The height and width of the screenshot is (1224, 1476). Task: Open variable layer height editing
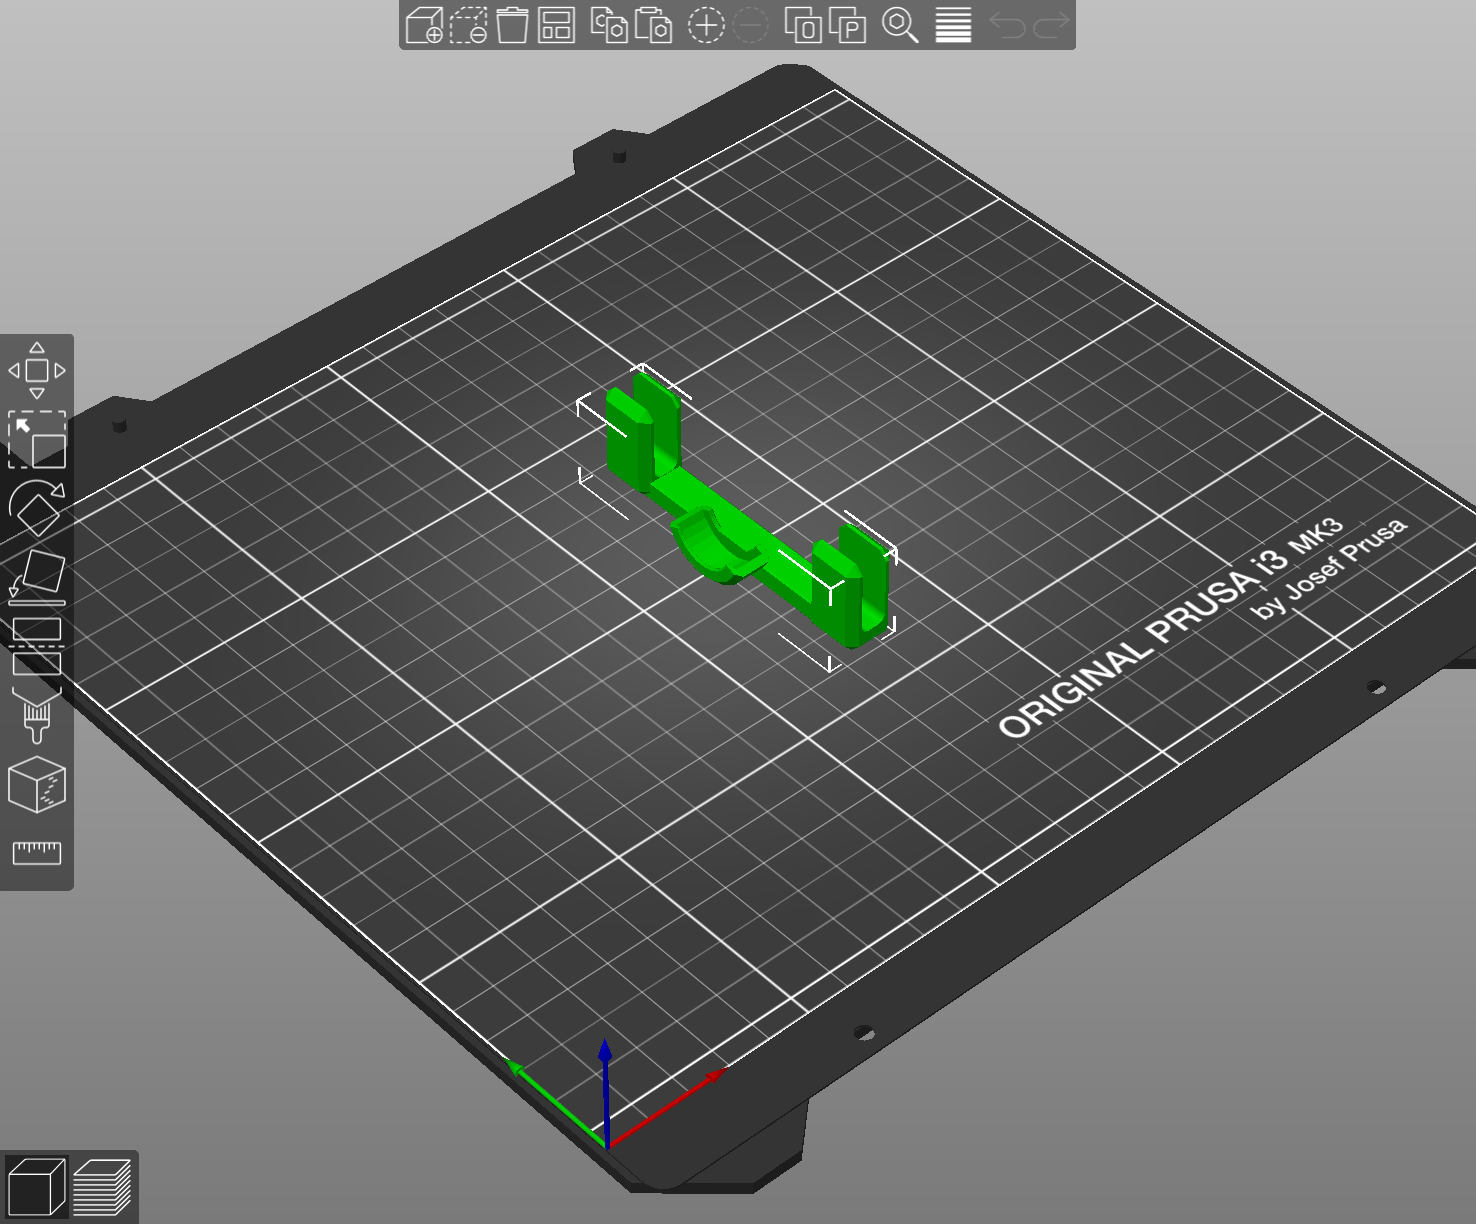(x=953, y=25)
